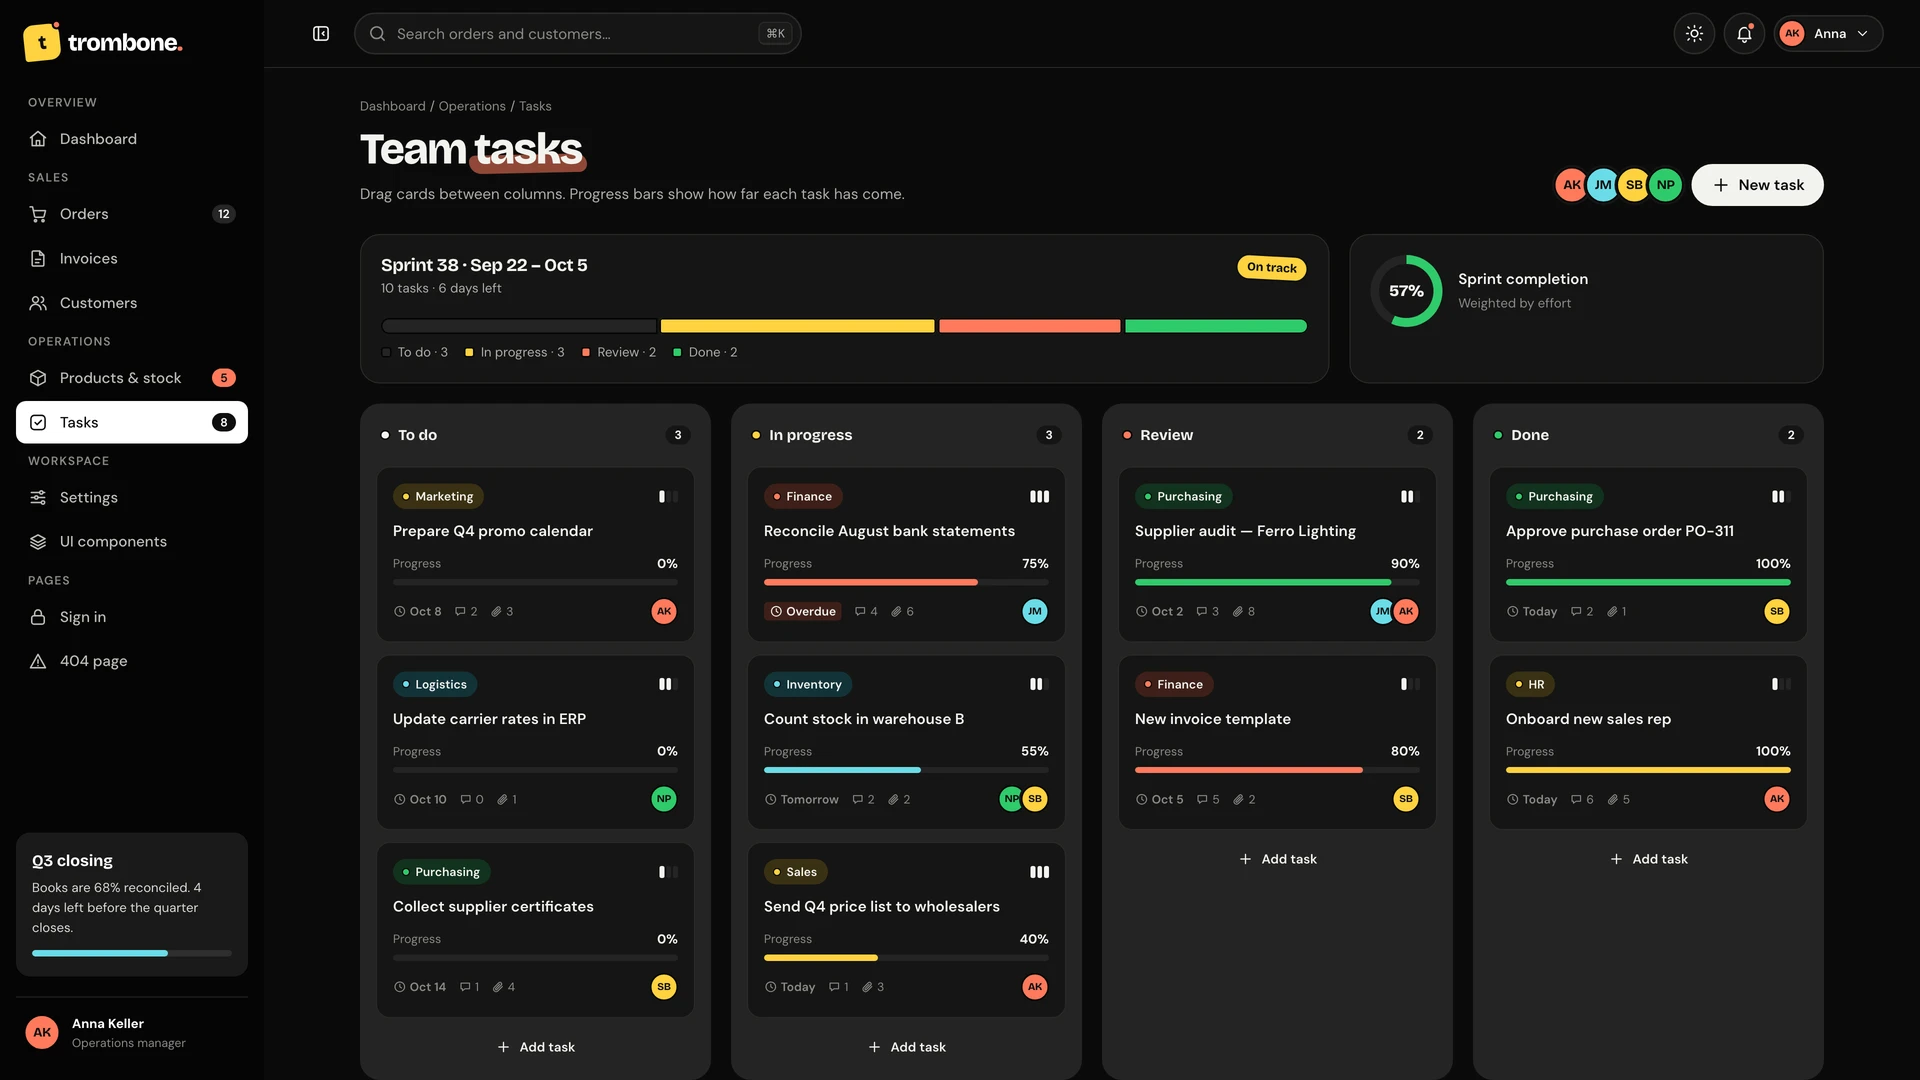Add task in the To do column

(536, 1047)
